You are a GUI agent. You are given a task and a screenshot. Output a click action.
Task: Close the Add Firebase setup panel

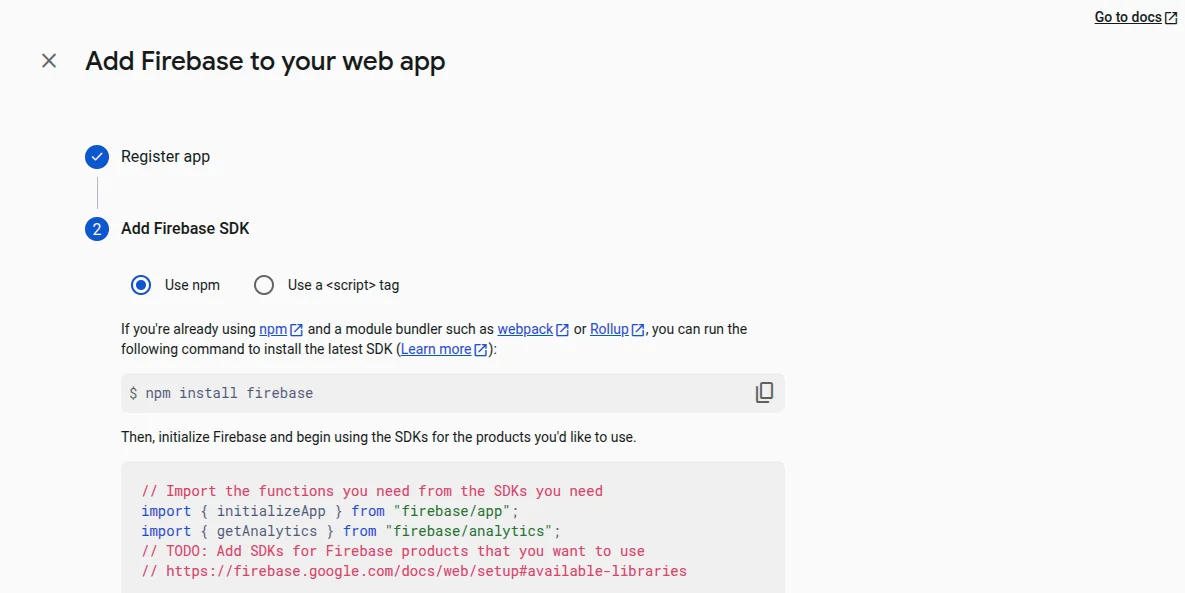click(x=49, y=61)
